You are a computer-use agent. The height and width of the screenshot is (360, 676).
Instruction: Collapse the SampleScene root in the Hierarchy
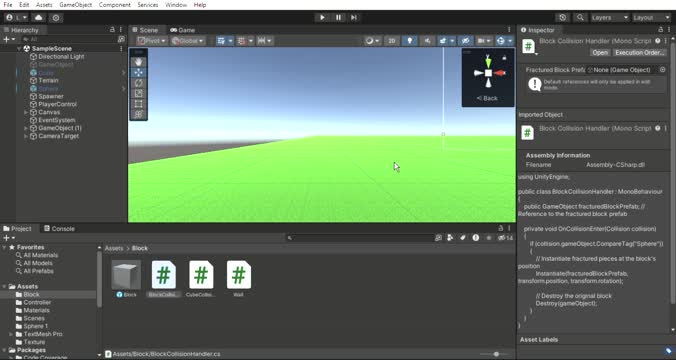(x=19, y=49)
